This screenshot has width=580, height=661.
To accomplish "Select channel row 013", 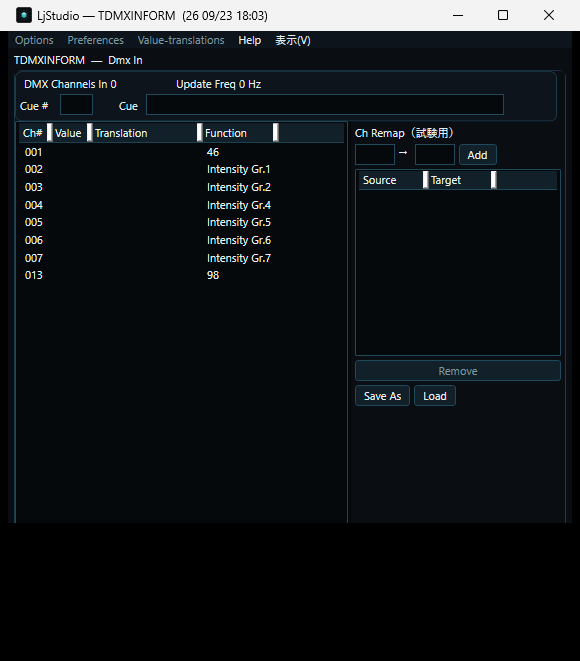I will coord(181,275).
